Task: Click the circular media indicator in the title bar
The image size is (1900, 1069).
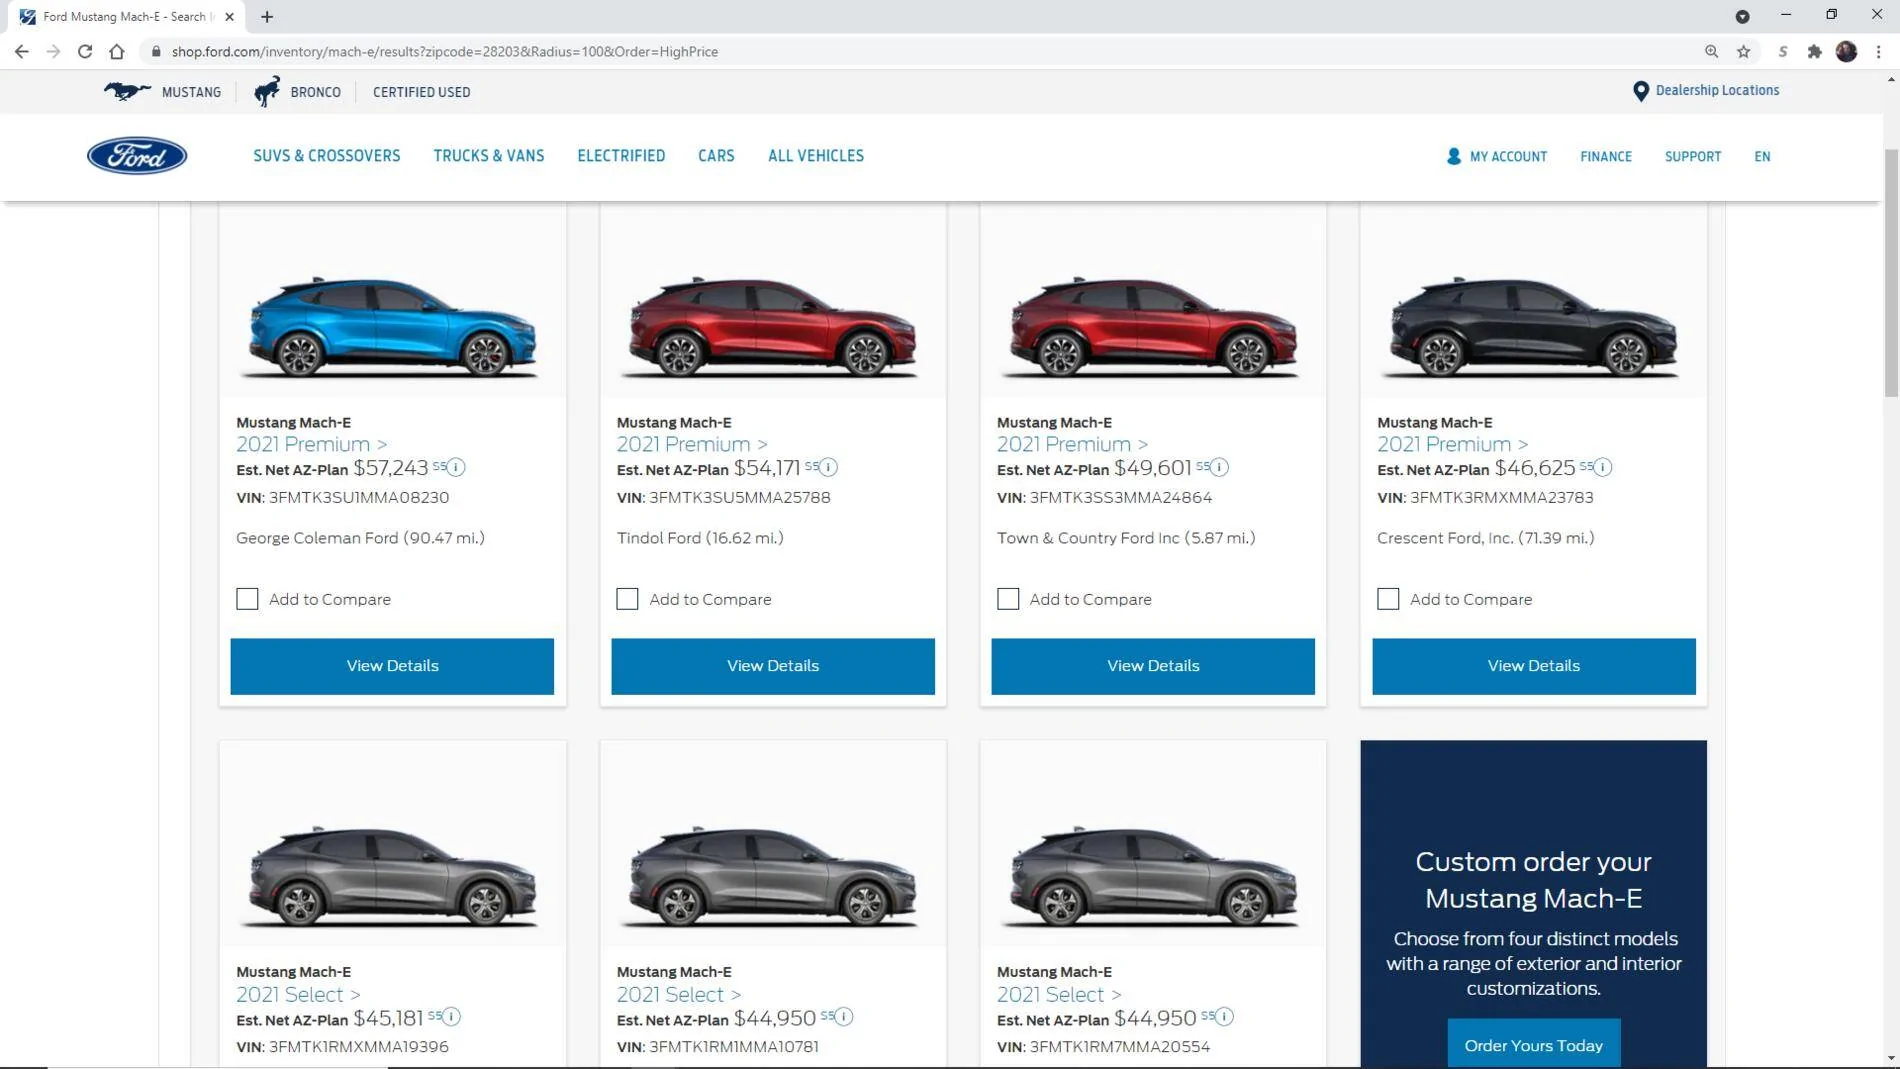Action: coord(1742,16)
